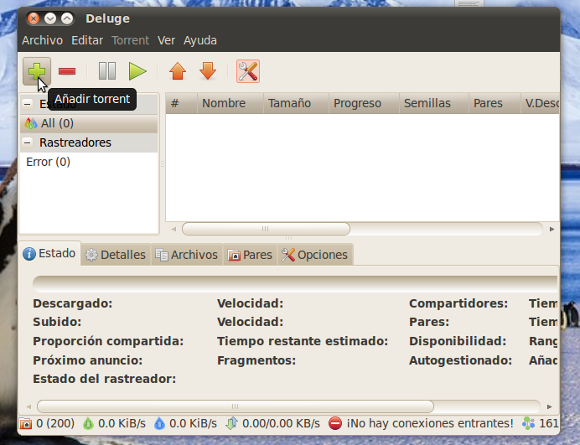The image size is (580, 445).
Task: Click the status panel horizontal scrollbar thumb
Action: click(235, 407)
